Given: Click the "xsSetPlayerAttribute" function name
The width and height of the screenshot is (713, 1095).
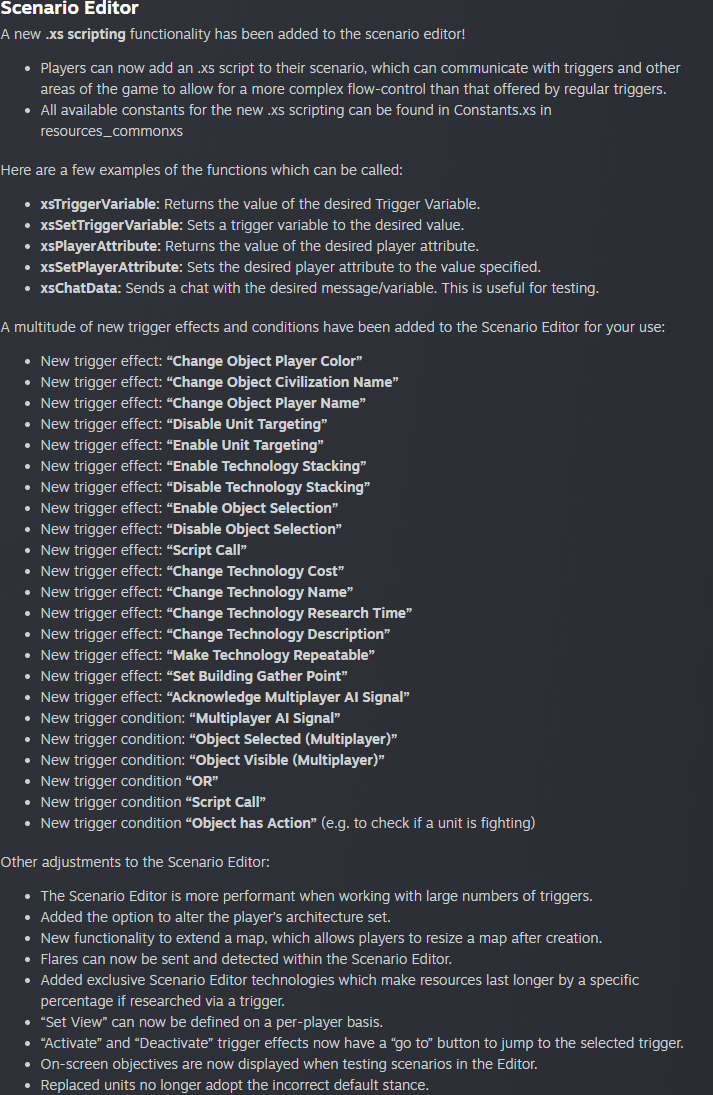Looking at the screenshot, I should pyautogui.click(x=111, y=266).
